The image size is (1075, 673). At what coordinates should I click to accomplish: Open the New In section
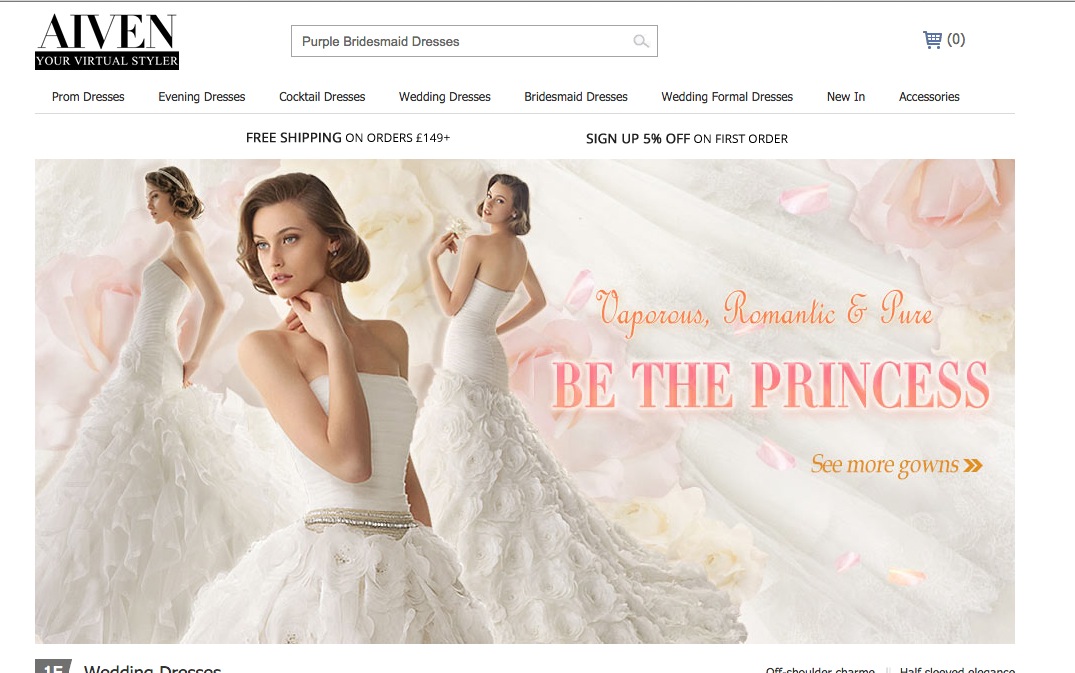coord(845,97)
